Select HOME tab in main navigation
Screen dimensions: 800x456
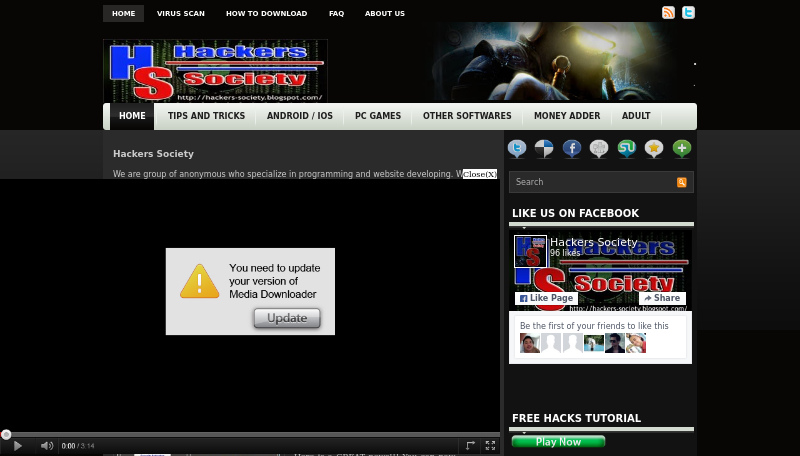click(132, 116)
